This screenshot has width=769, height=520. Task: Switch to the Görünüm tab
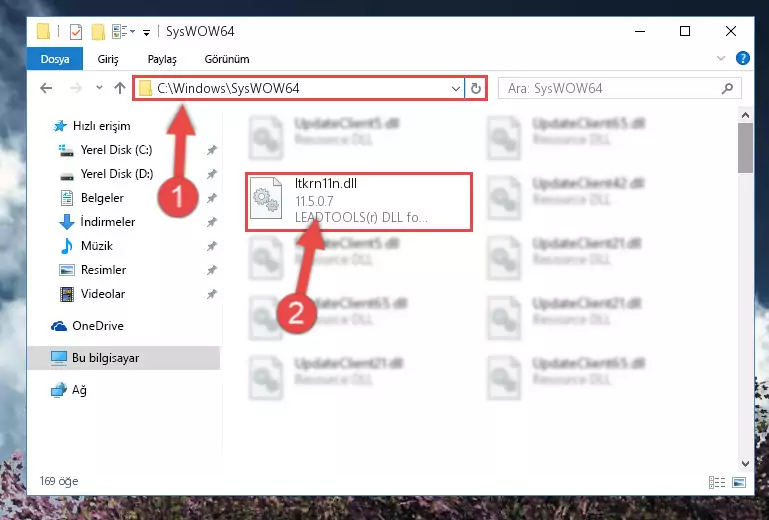(x=227, y=59)
